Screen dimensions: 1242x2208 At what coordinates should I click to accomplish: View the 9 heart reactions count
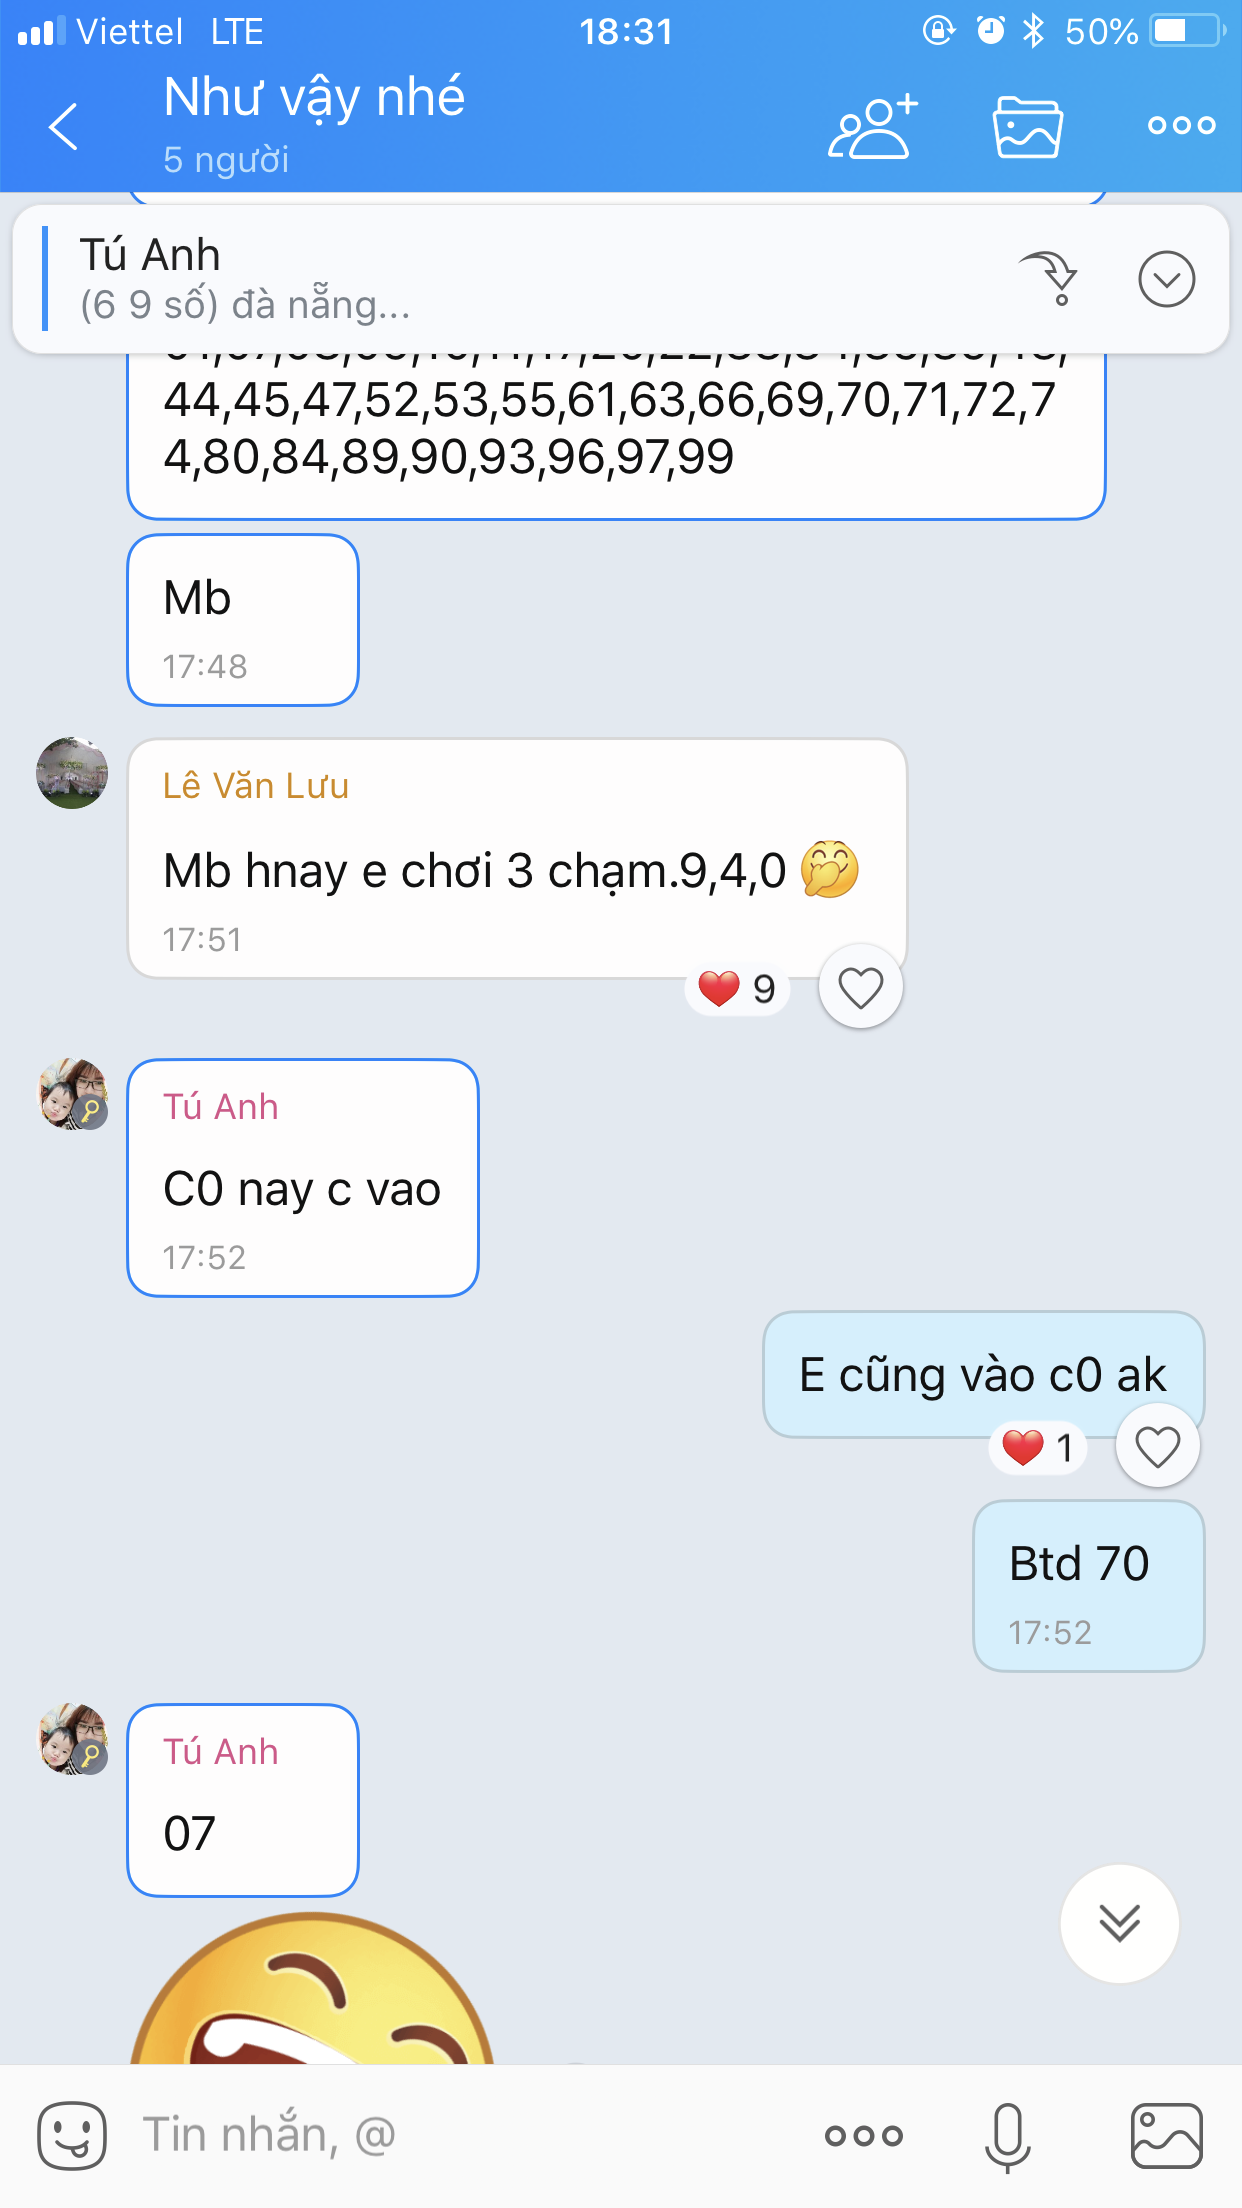click(737, 989)
